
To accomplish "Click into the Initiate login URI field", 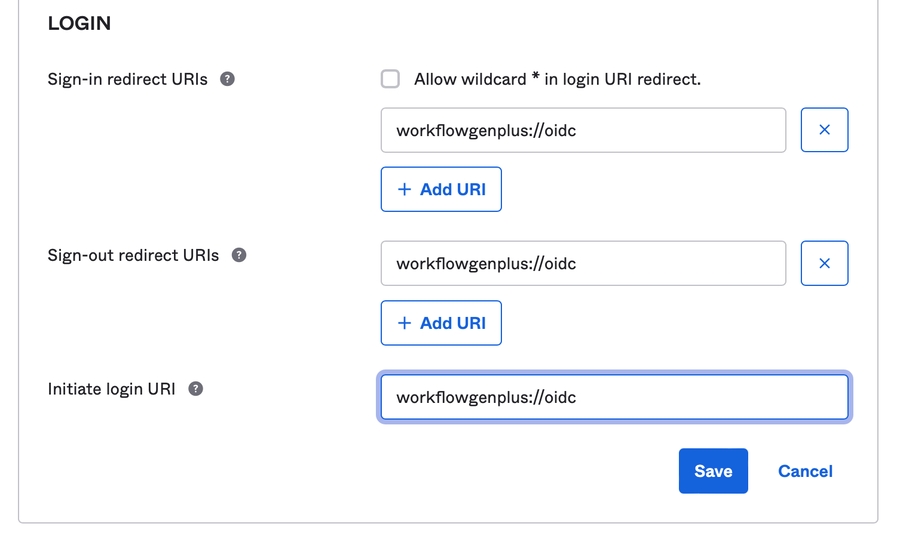I will (614, 397).
